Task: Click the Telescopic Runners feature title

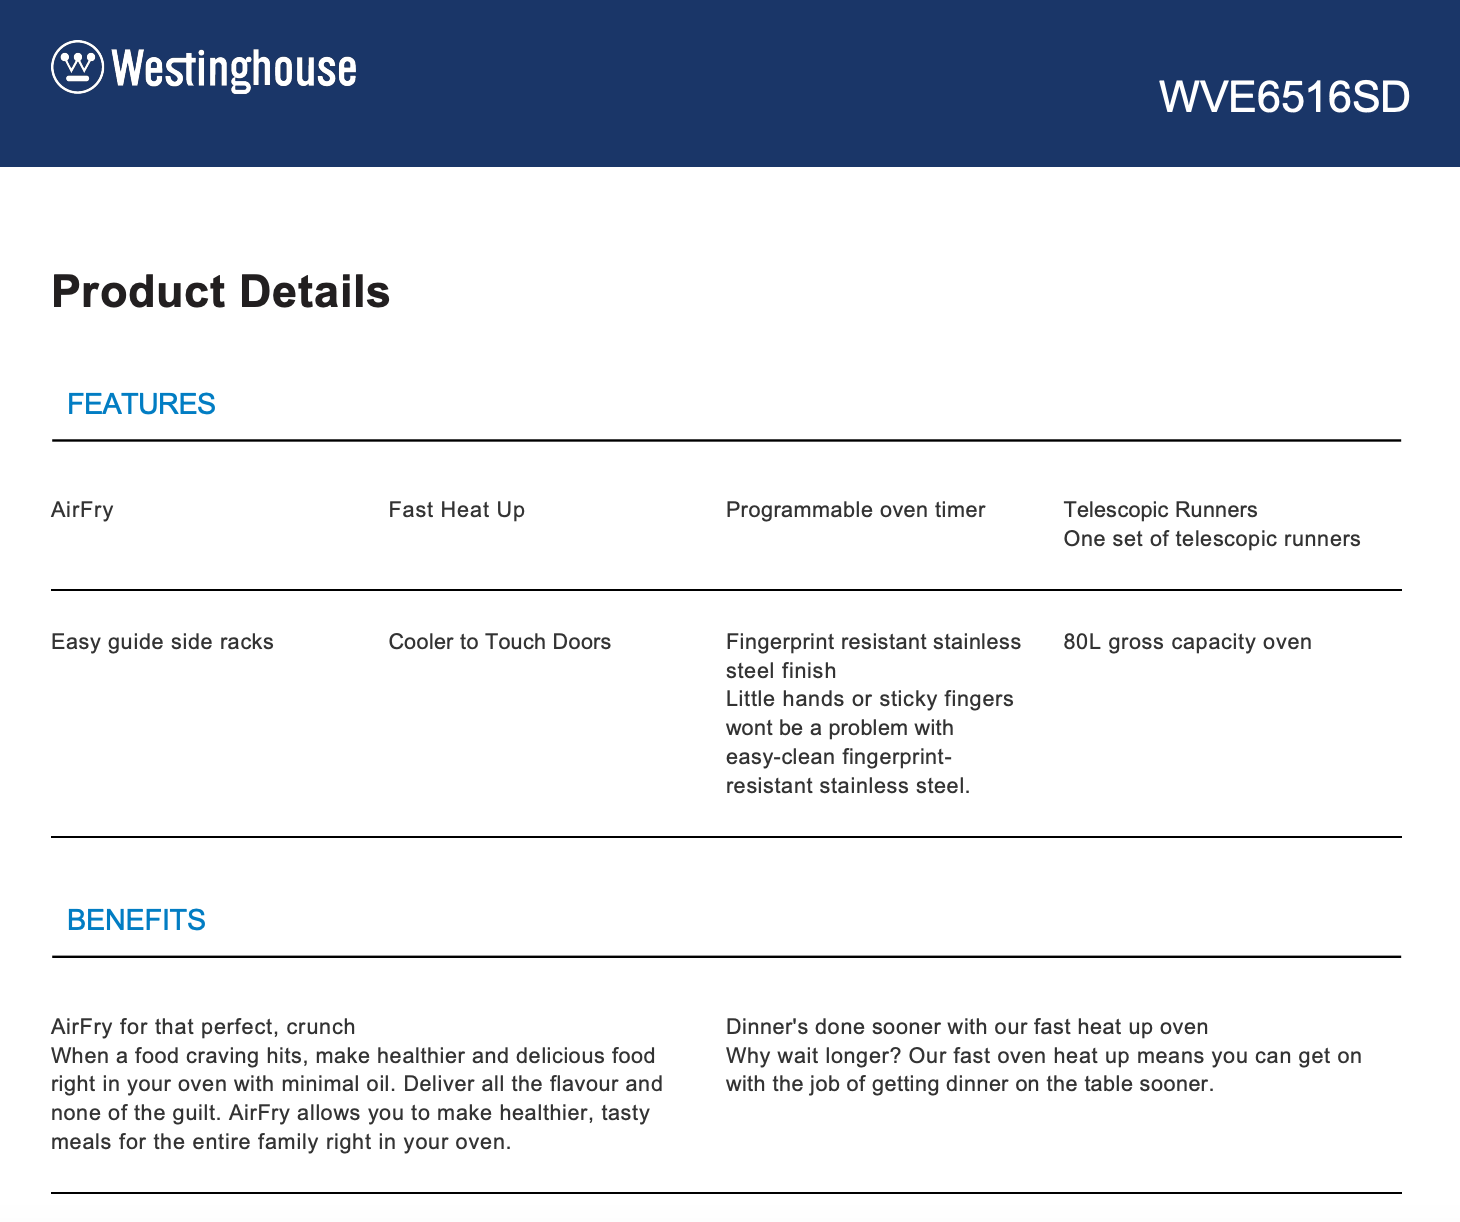Action: pyautogui.click(x=1160, y=510)
